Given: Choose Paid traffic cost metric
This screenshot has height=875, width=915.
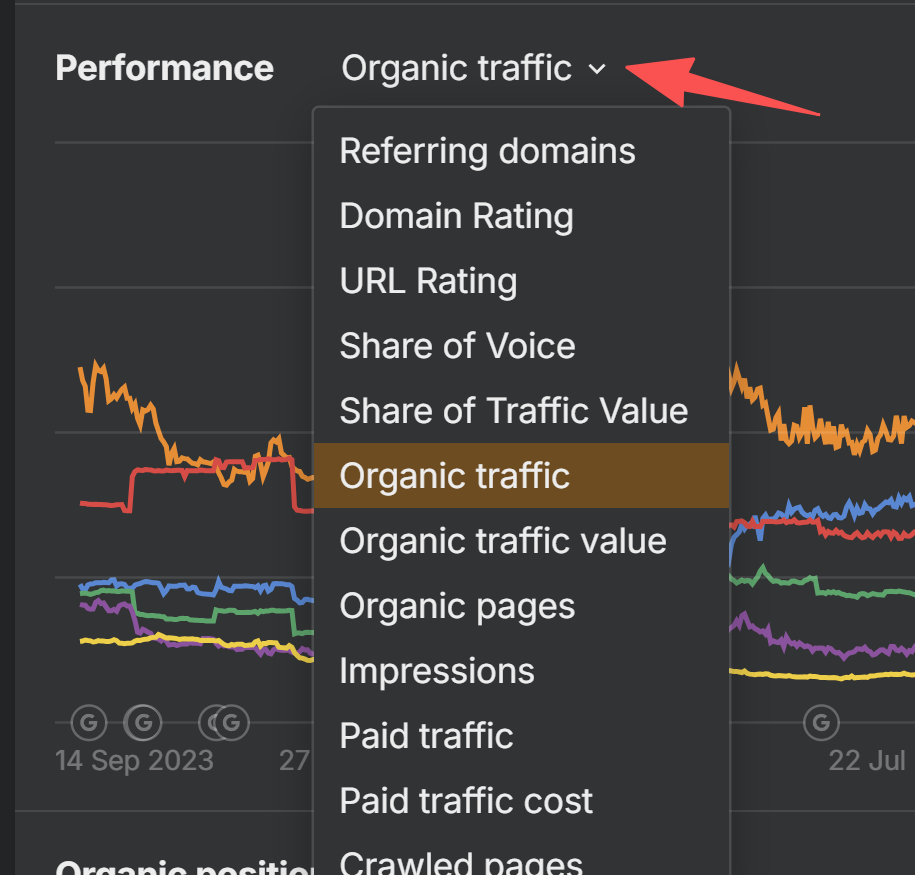Looking at the screenshot, I should click(466, 801).
